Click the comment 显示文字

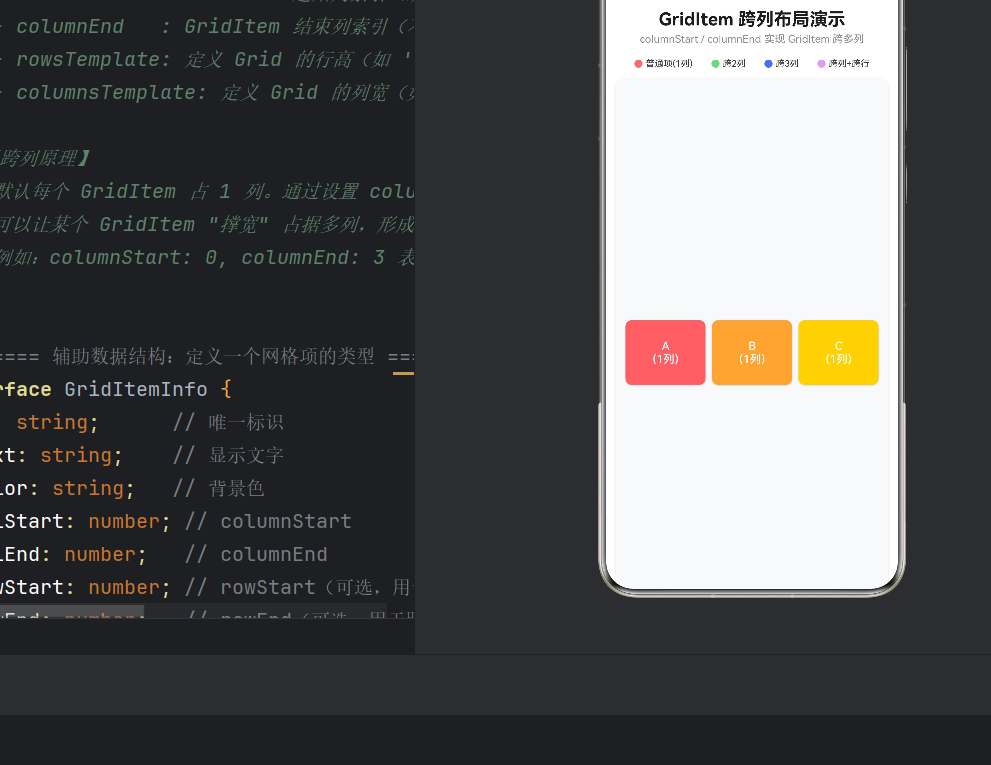(x=246, y=455)
